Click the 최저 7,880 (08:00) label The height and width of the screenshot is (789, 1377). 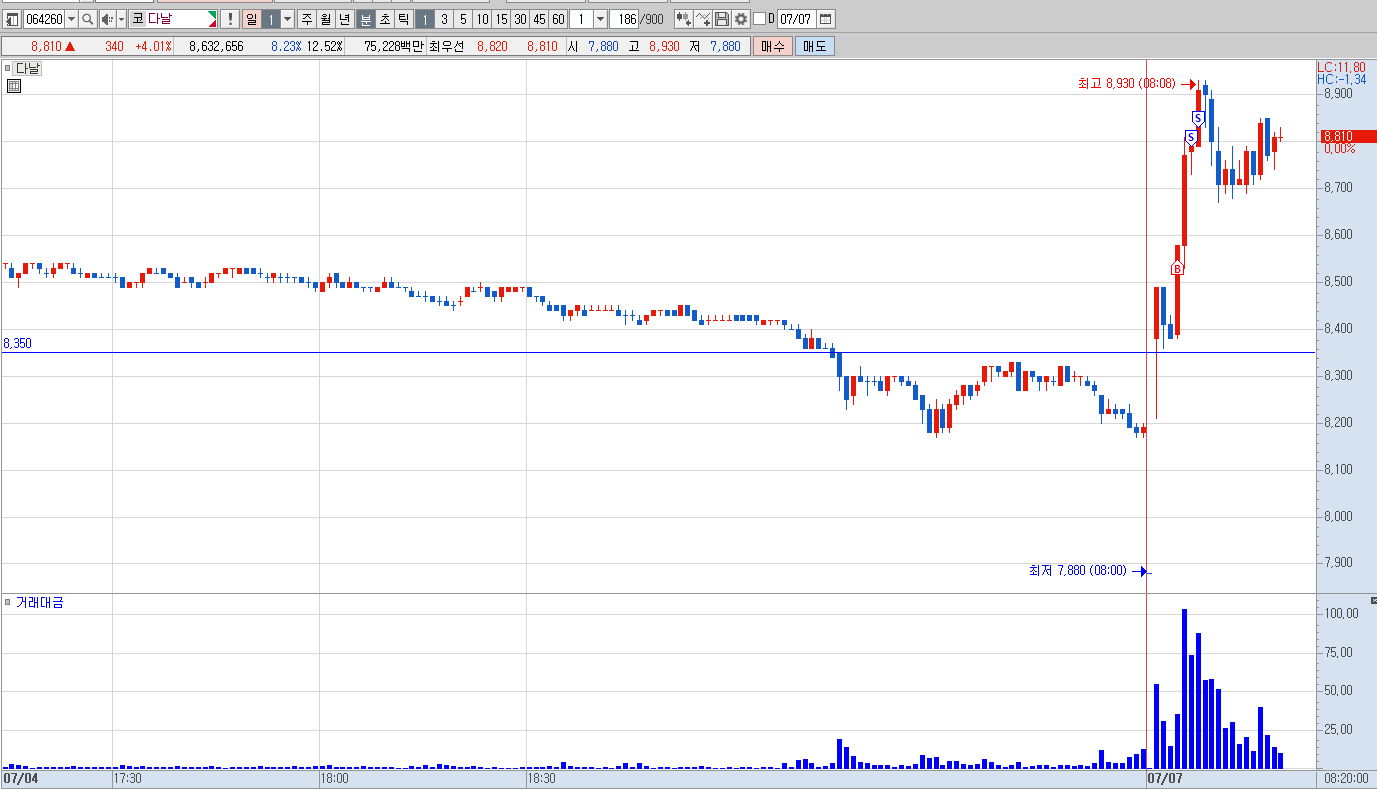click(1078, 571)
